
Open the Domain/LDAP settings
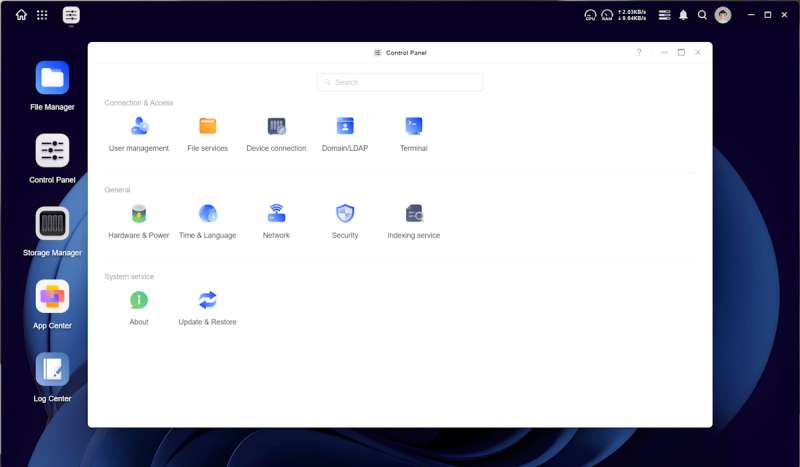345,134
